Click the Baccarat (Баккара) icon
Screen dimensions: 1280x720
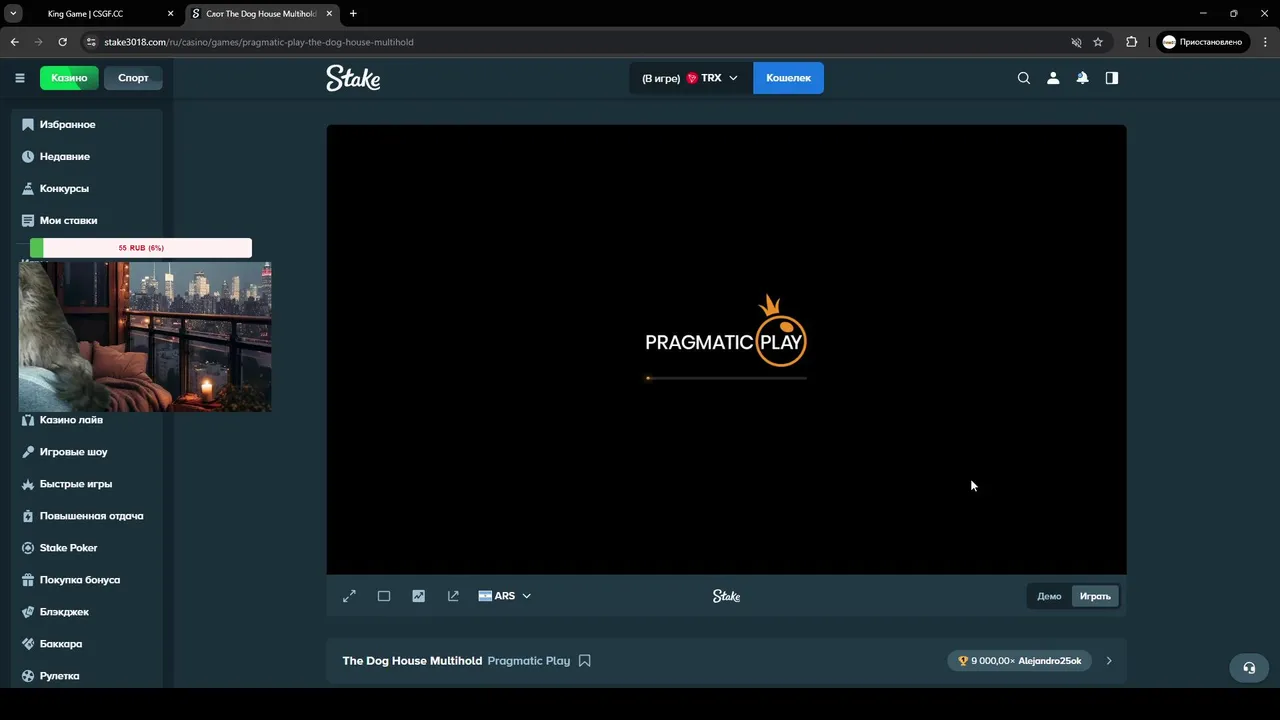point(28,644)
